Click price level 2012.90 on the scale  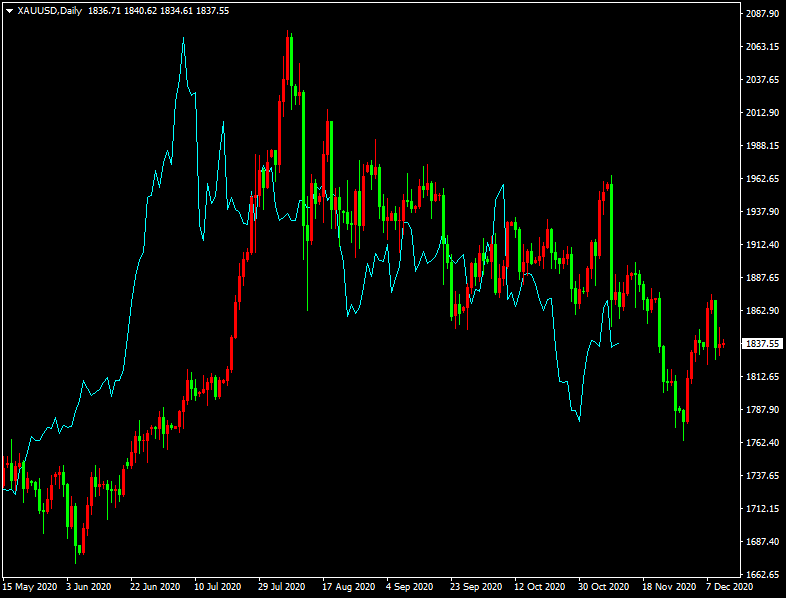[x=762, y=113]
